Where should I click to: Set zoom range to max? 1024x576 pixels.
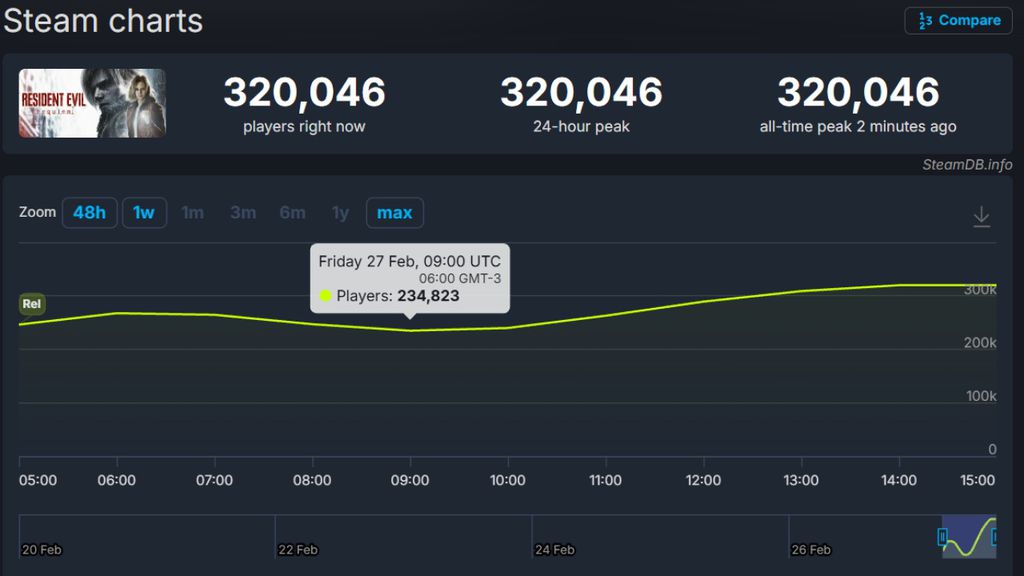tap(394, 213)
